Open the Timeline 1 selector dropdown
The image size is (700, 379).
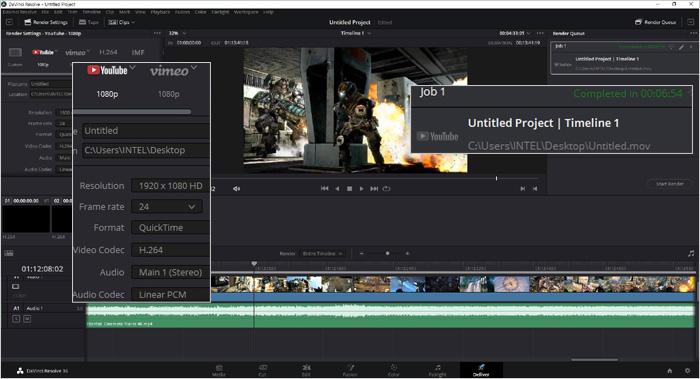point(356,33)
